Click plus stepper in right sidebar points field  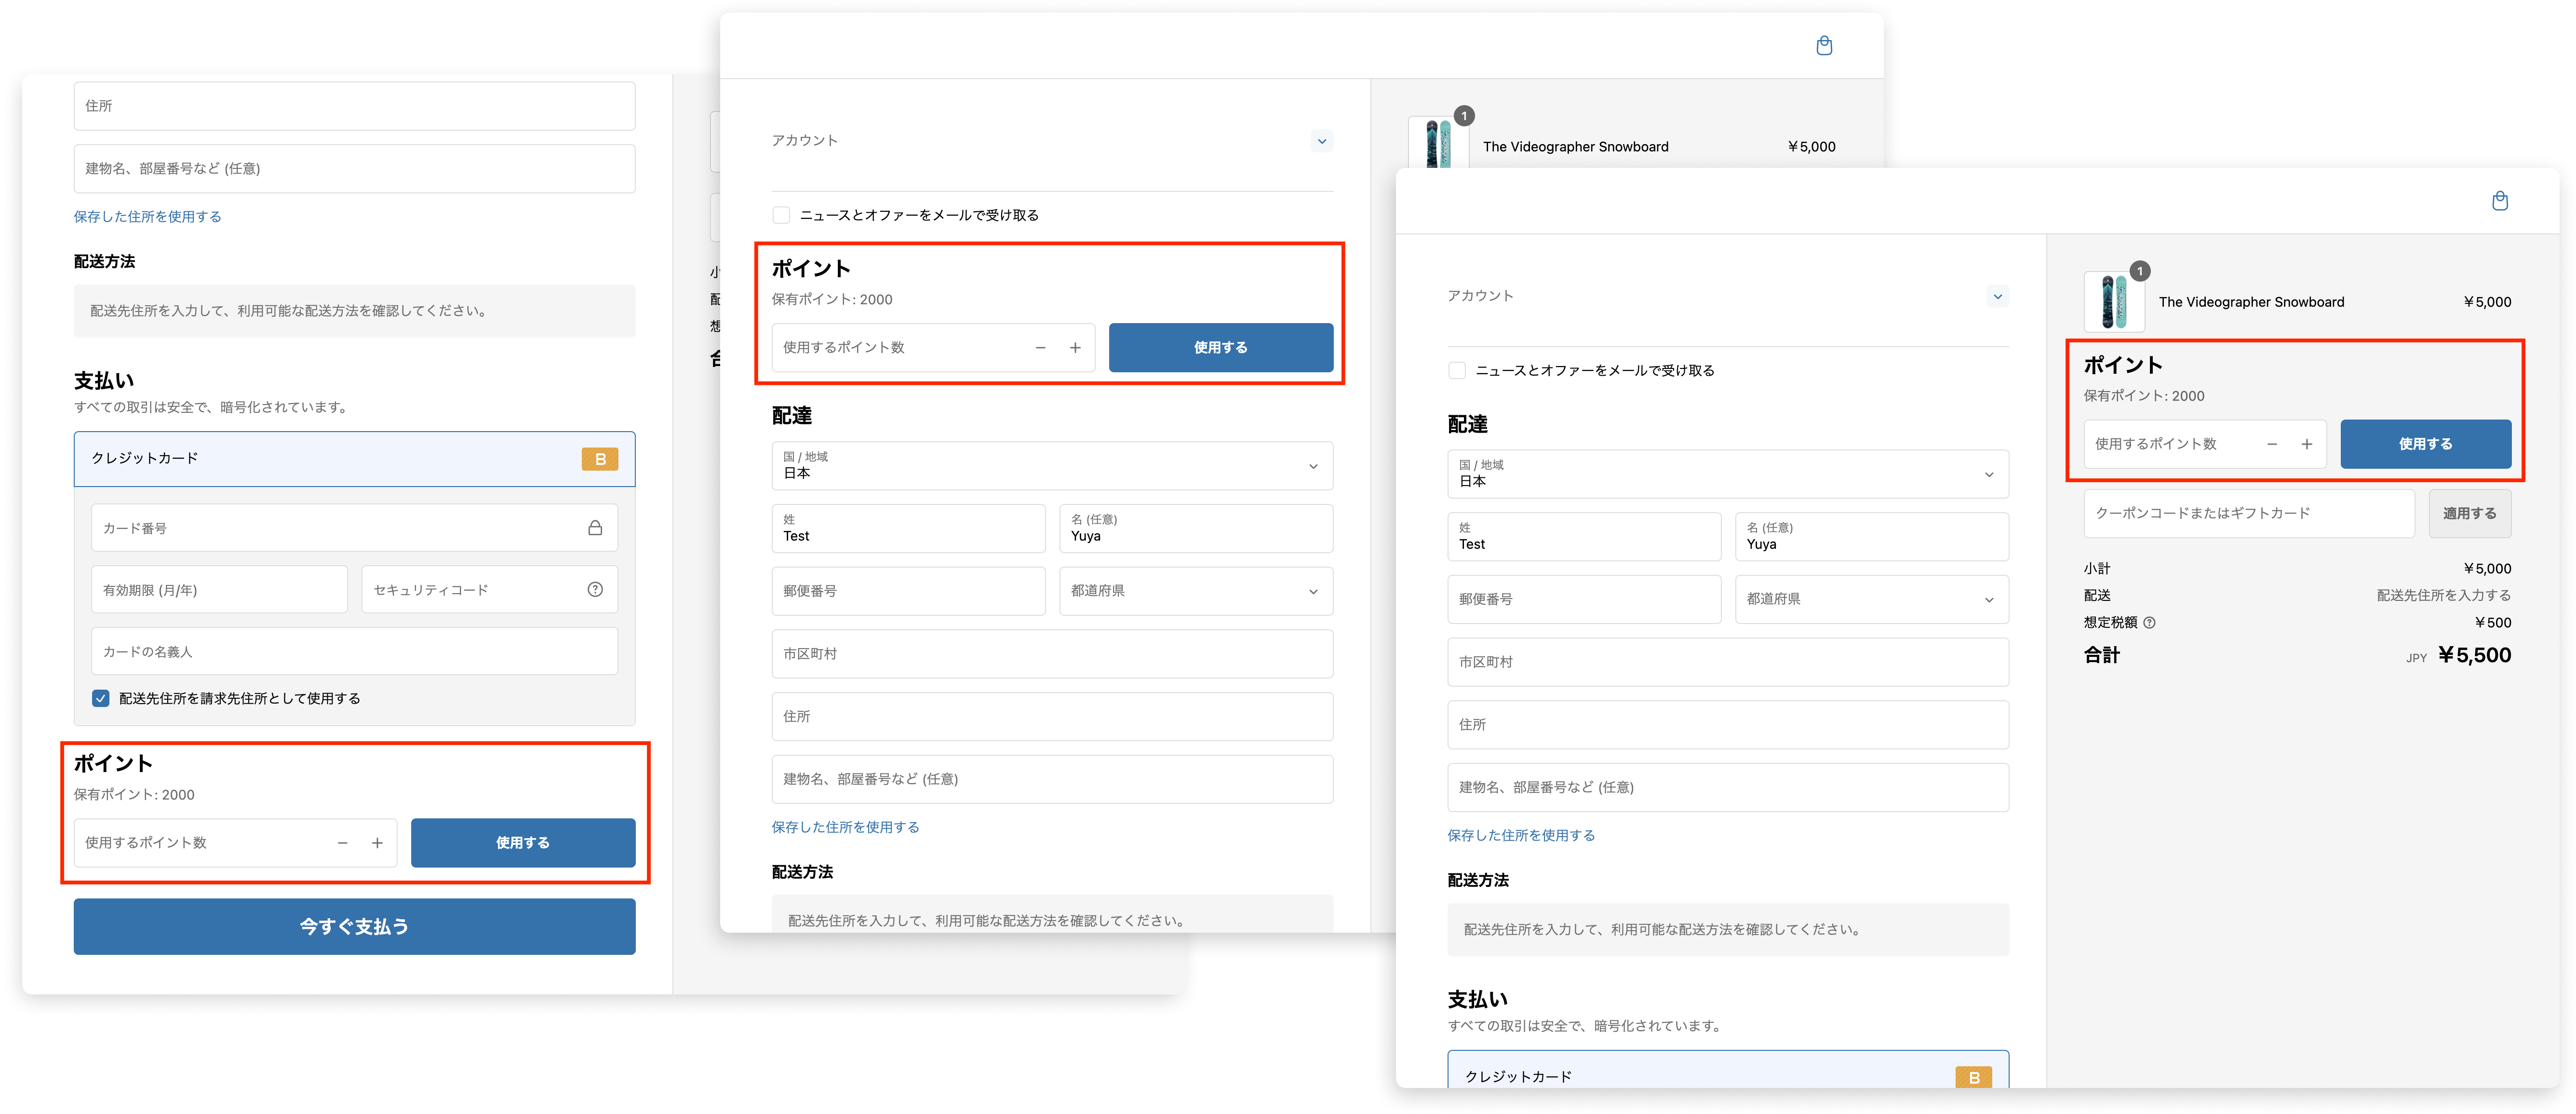(x=2306, y=444)
